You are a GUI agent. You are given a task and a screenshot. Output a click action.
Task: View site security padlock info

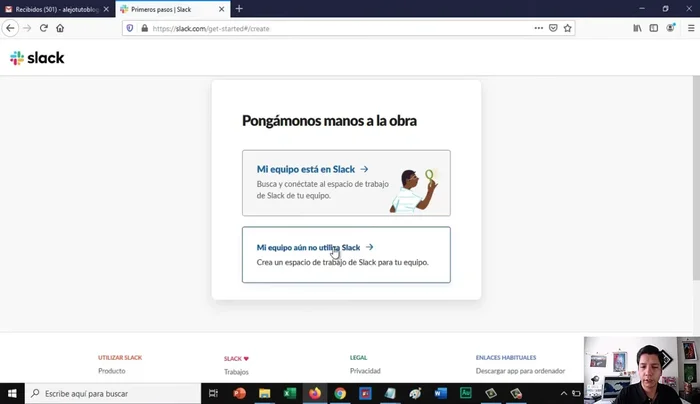tap(145, 28)
